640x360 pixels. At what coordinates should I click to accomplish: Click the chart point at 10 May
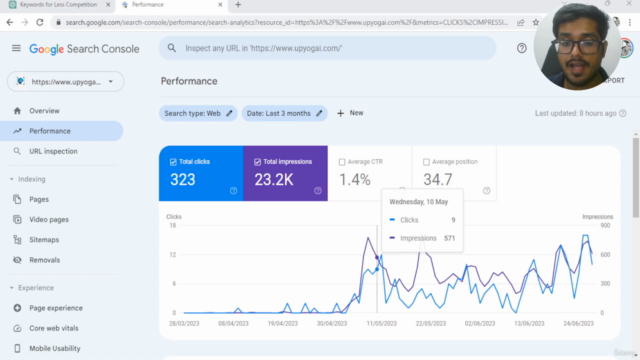coord(377,258)
